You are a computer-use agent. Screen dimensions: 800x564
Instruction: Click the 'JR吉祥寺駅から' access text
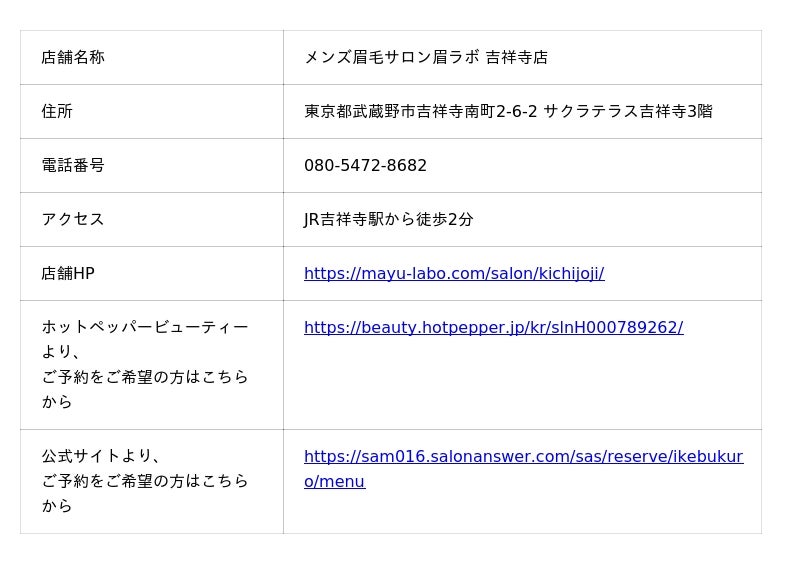pyautogui.click(x=360, y=219)
